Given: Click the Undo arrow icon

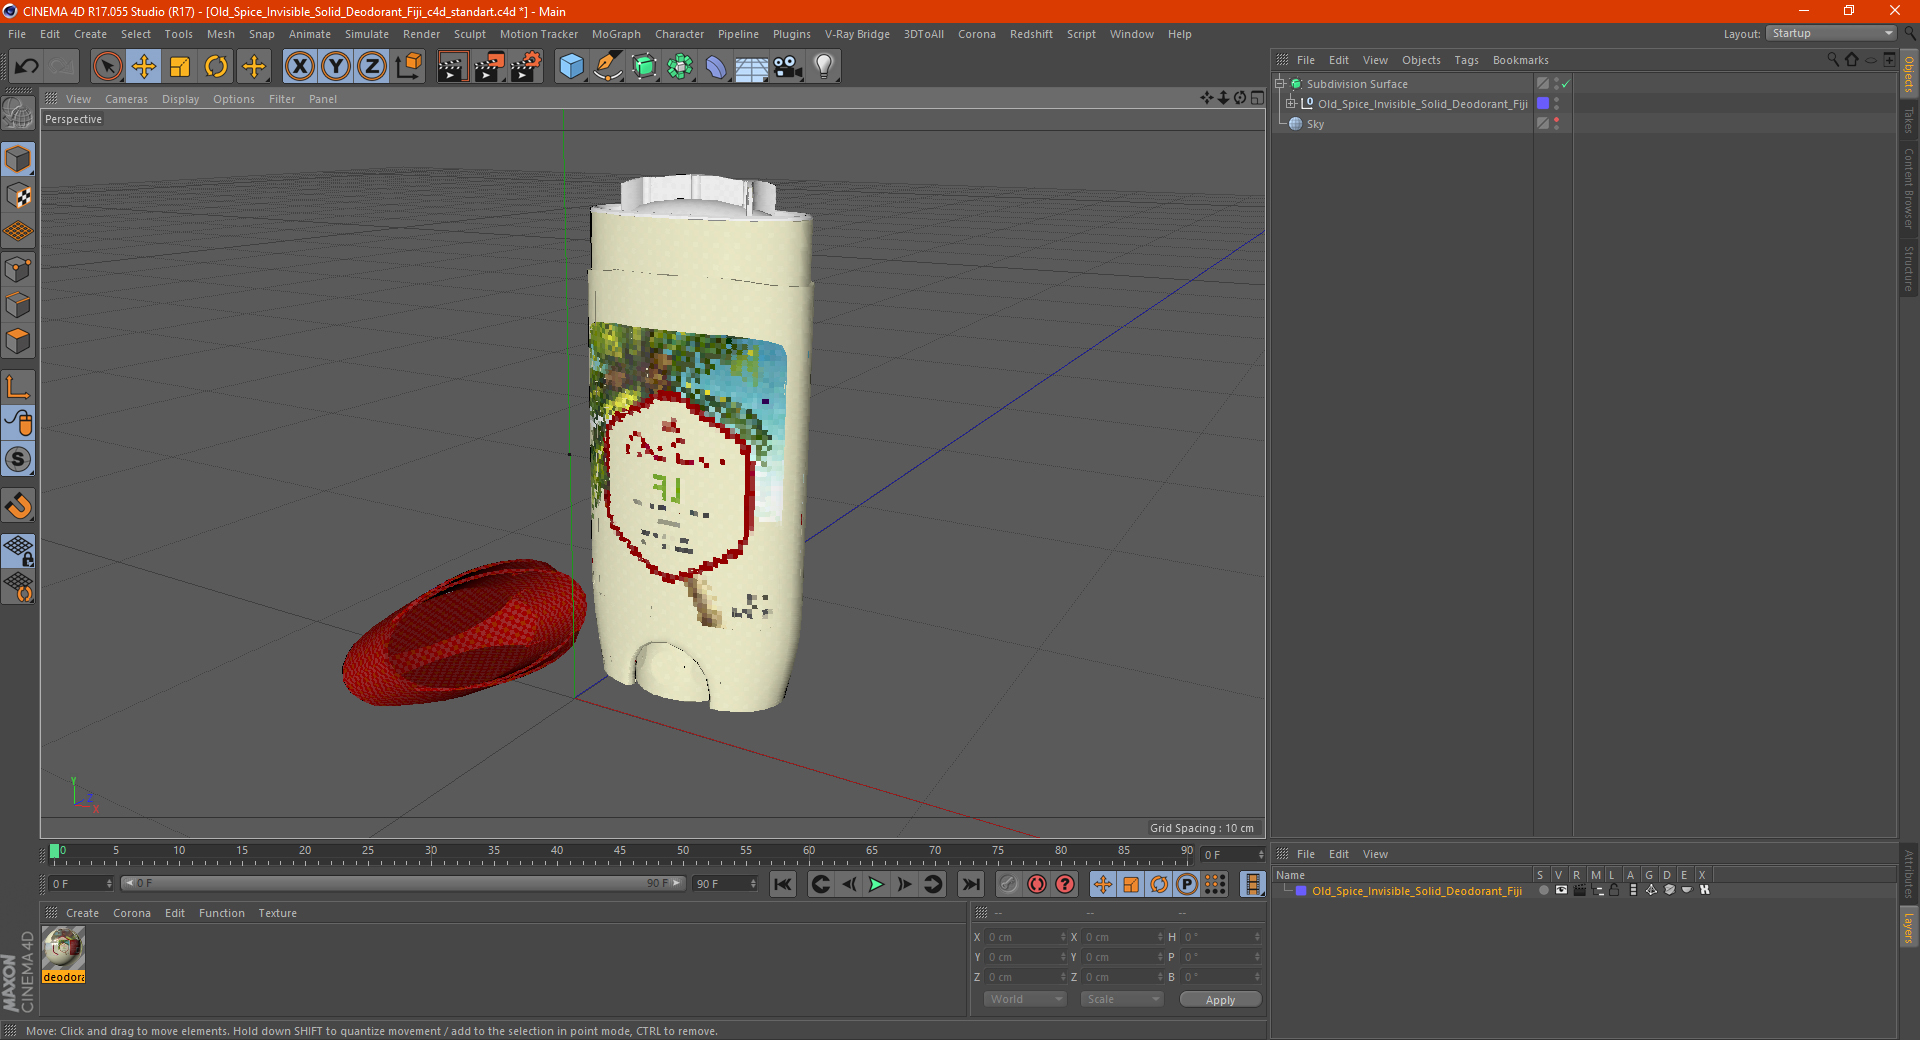Looking at the screenshot, I should [27, 67].
